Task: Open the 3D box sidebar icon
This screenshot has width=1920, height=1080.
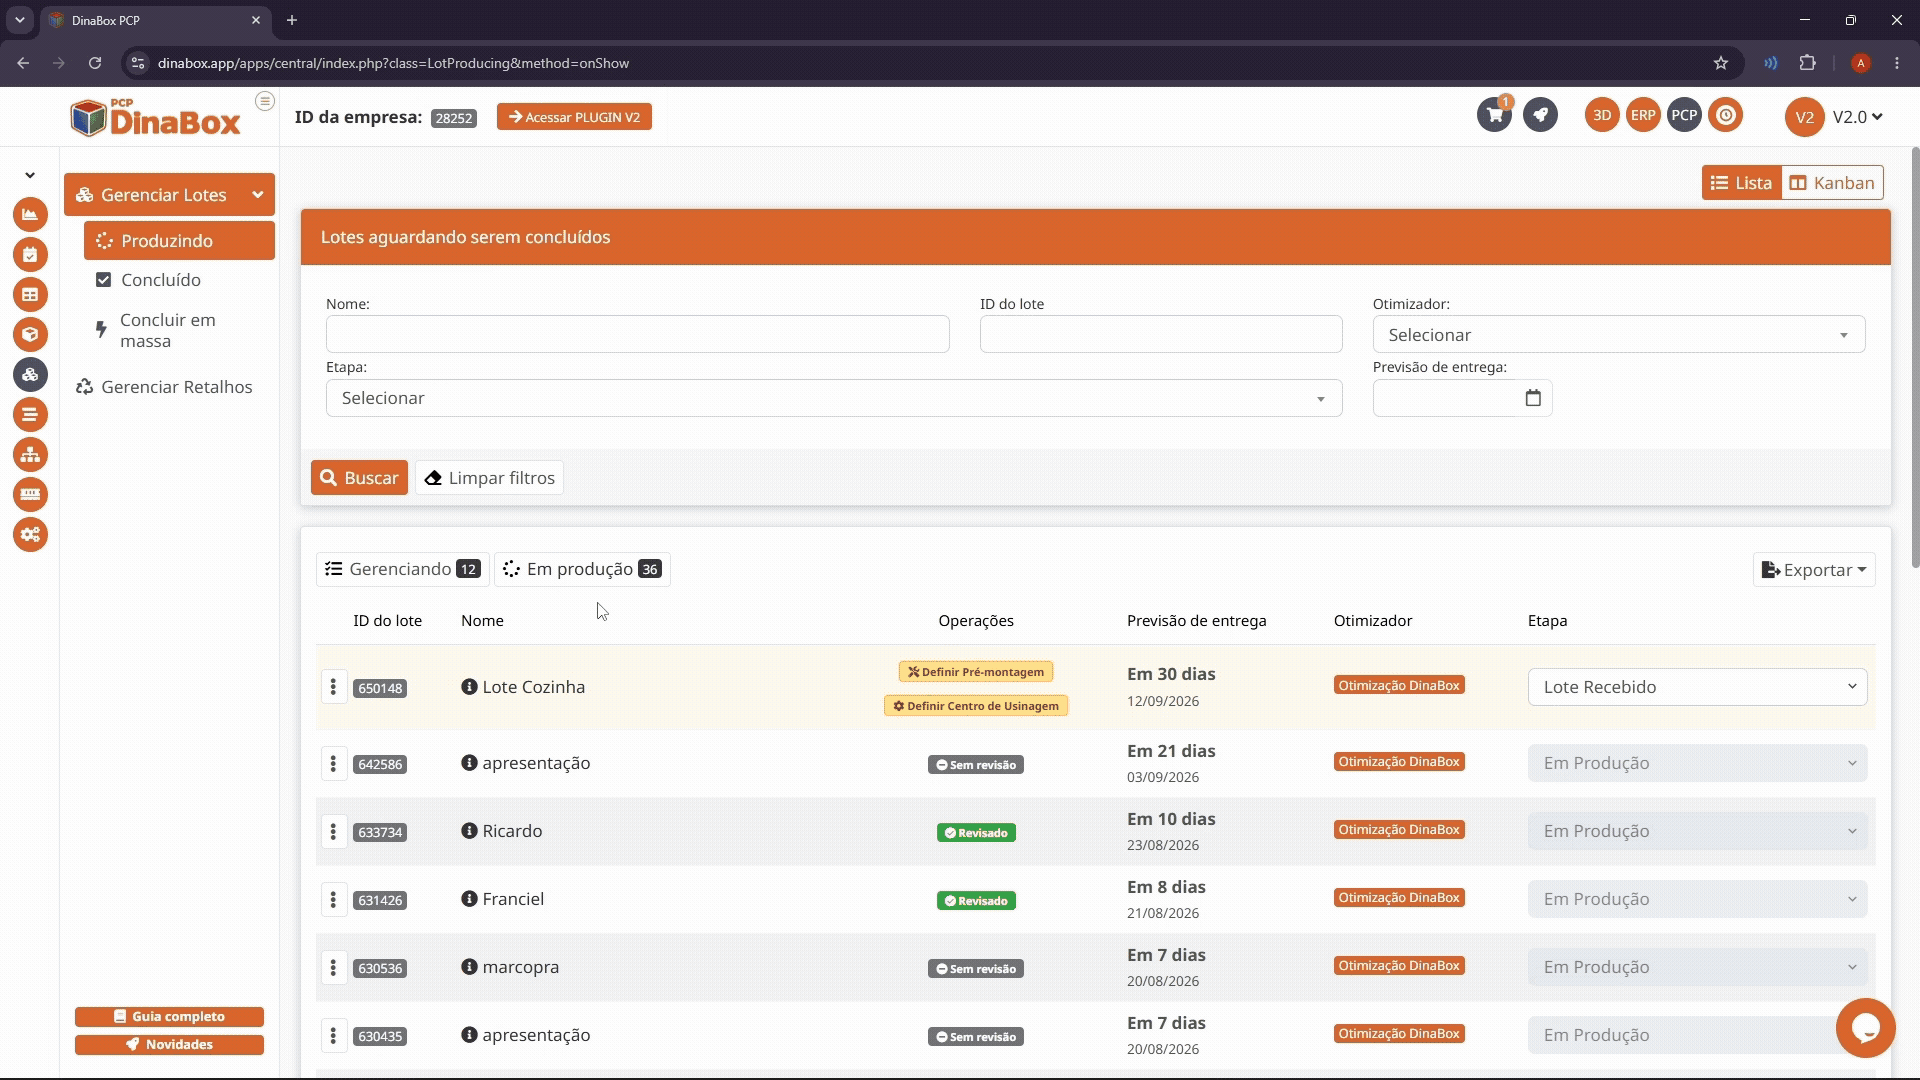Action: 30,334
